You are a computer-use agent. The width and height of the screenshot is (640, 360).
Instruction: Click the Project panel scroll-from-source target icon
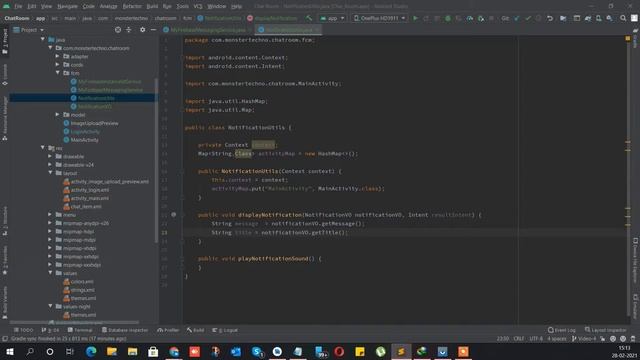point(118,30)
